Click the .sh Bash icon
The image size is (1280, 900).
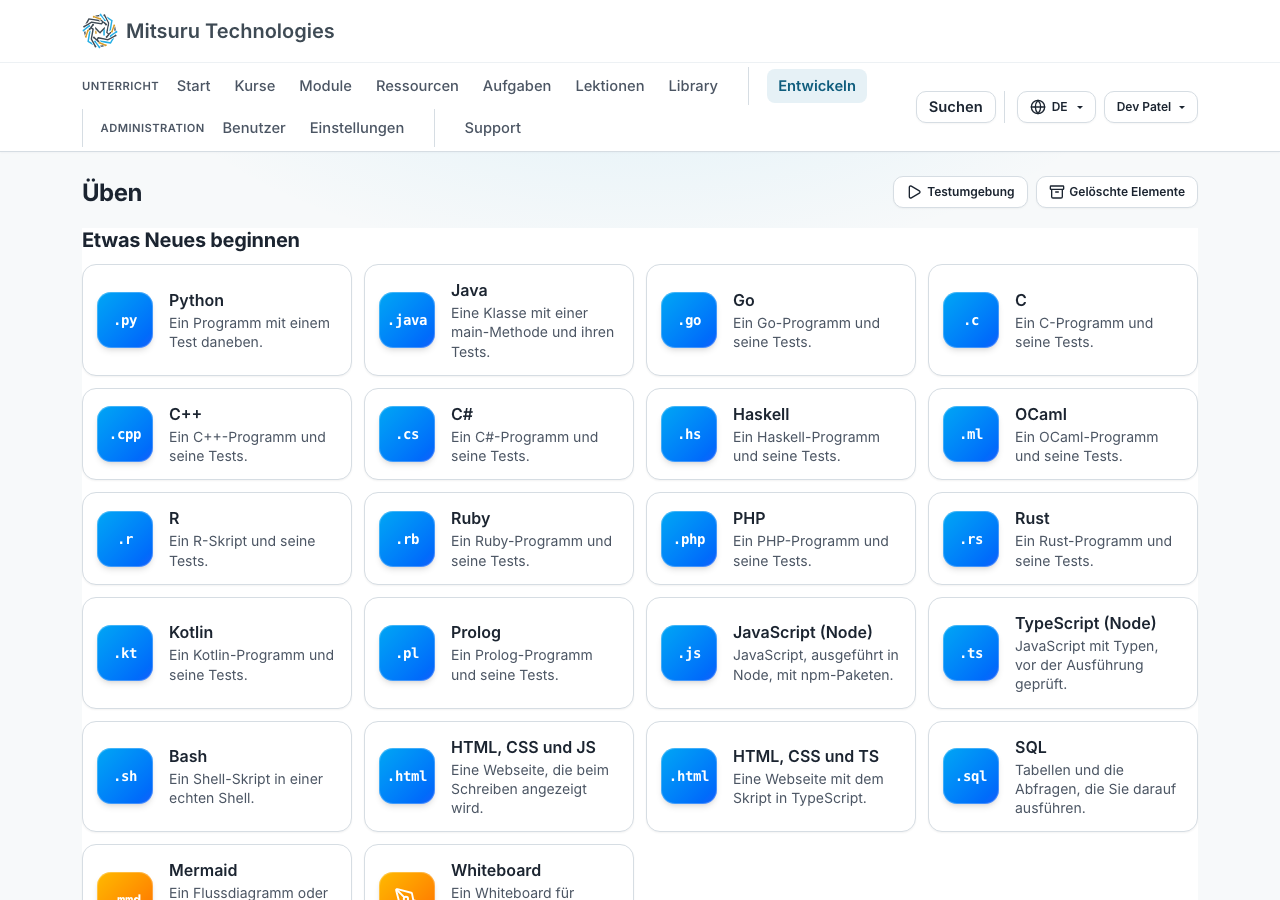125,776
